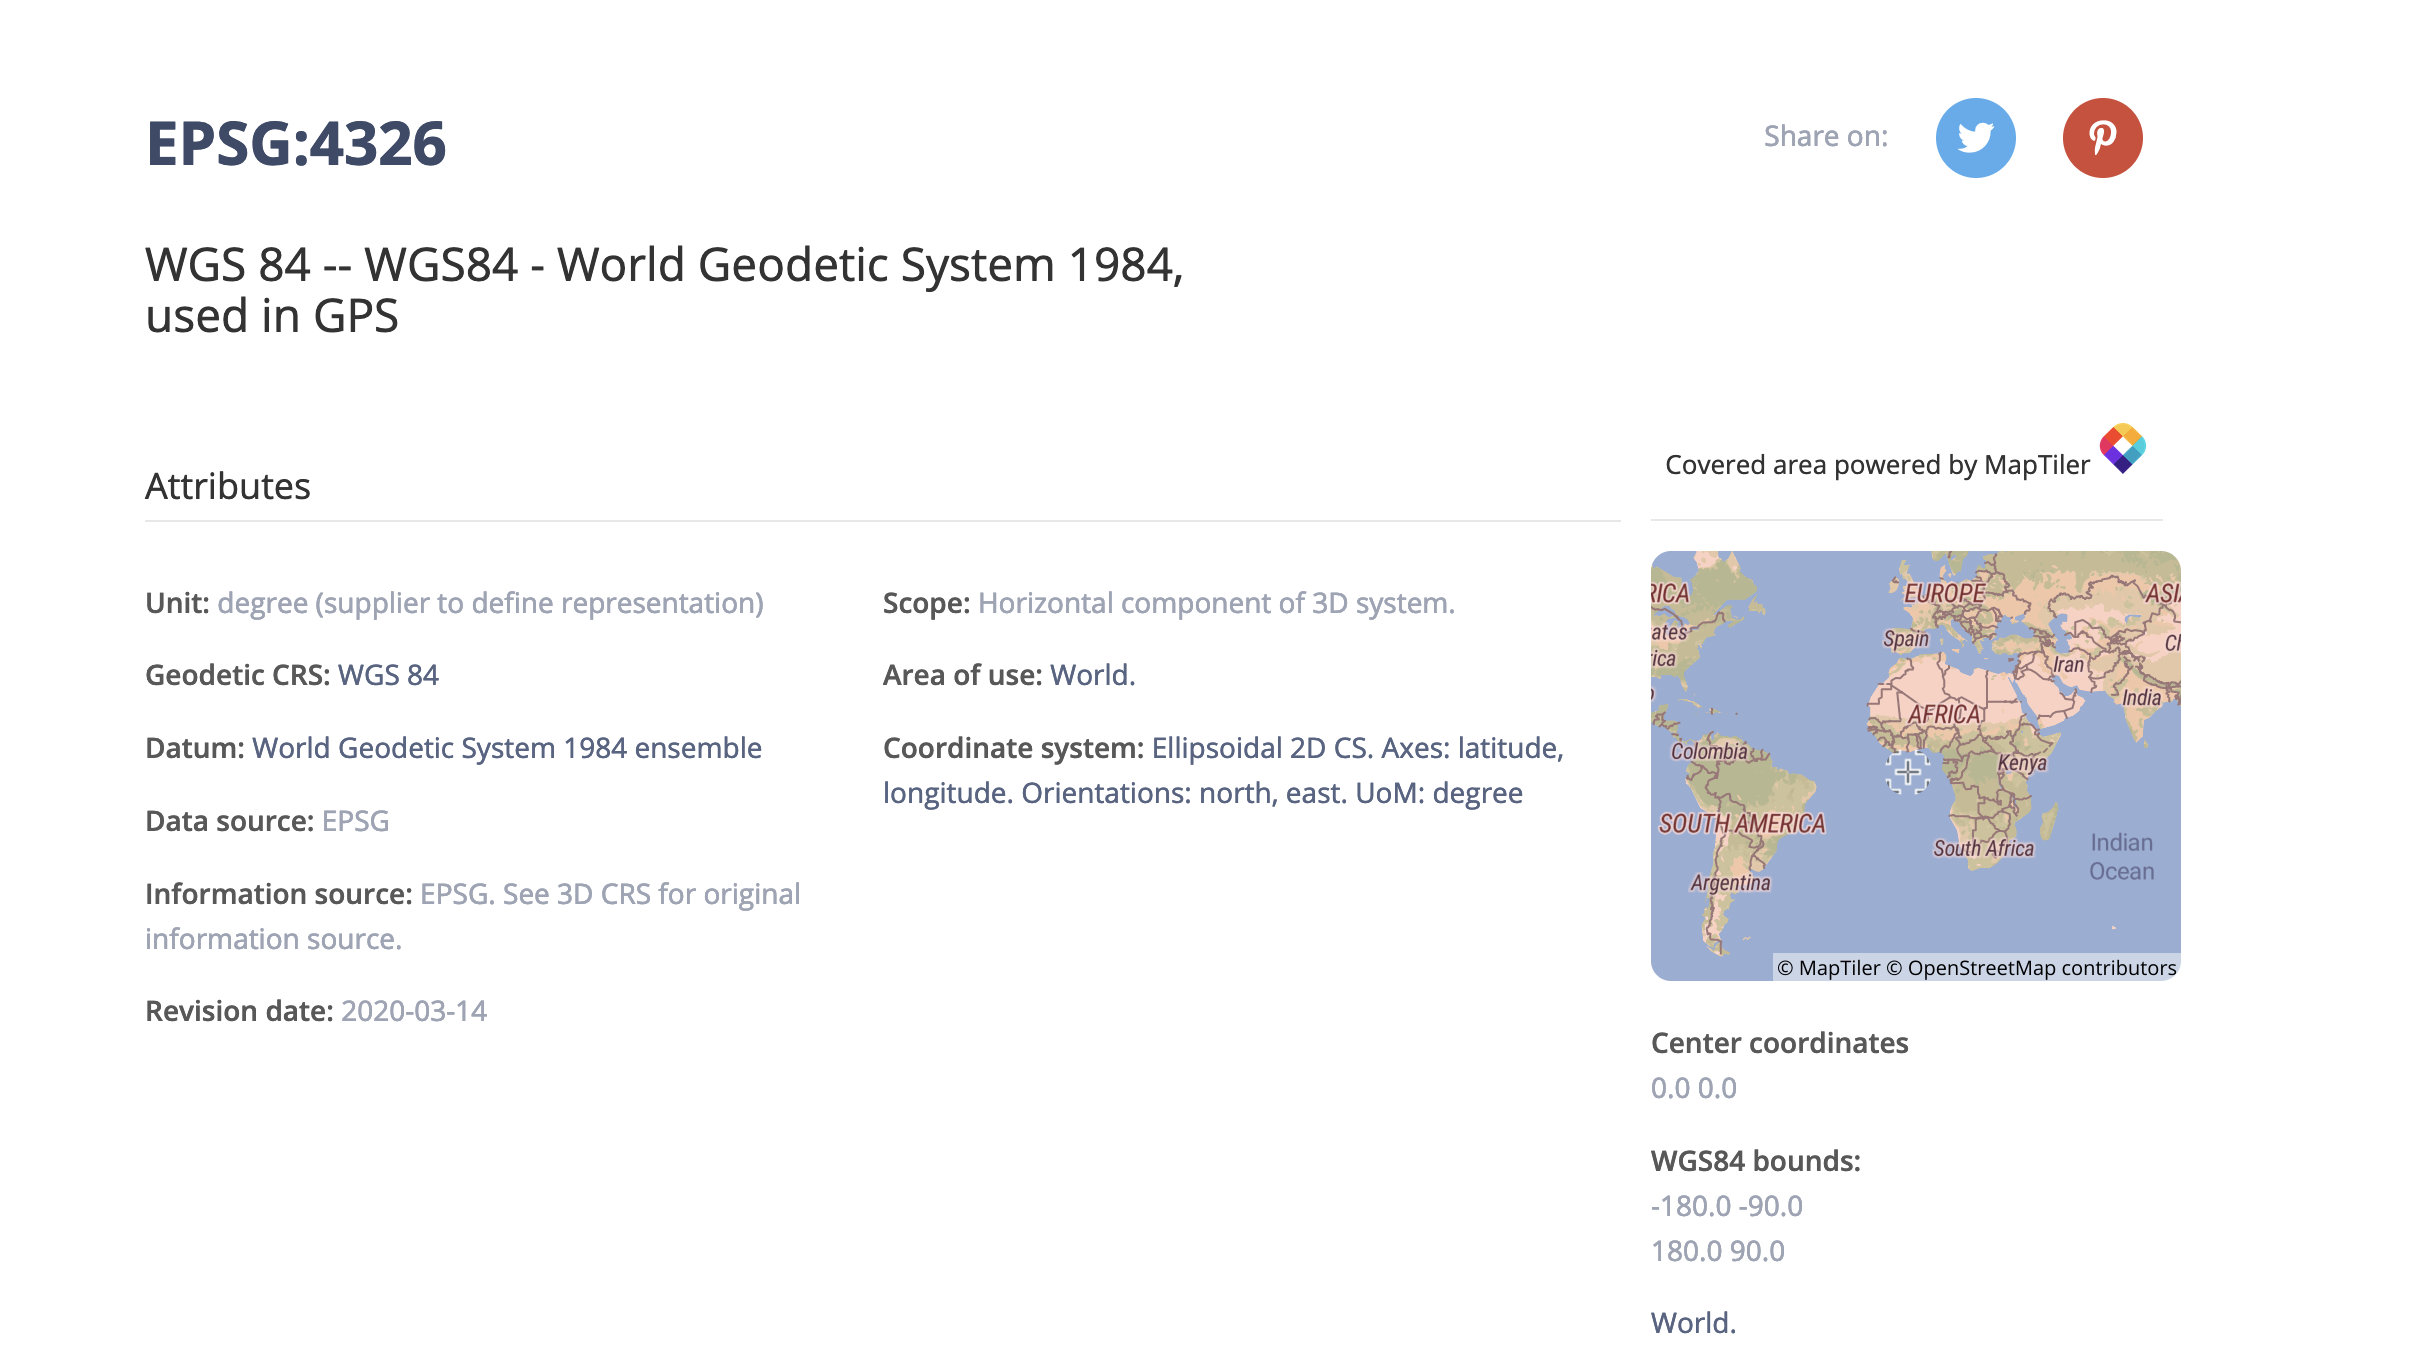Click the -180.0 -90.0 bounds value

[x=1726, y=1206]
